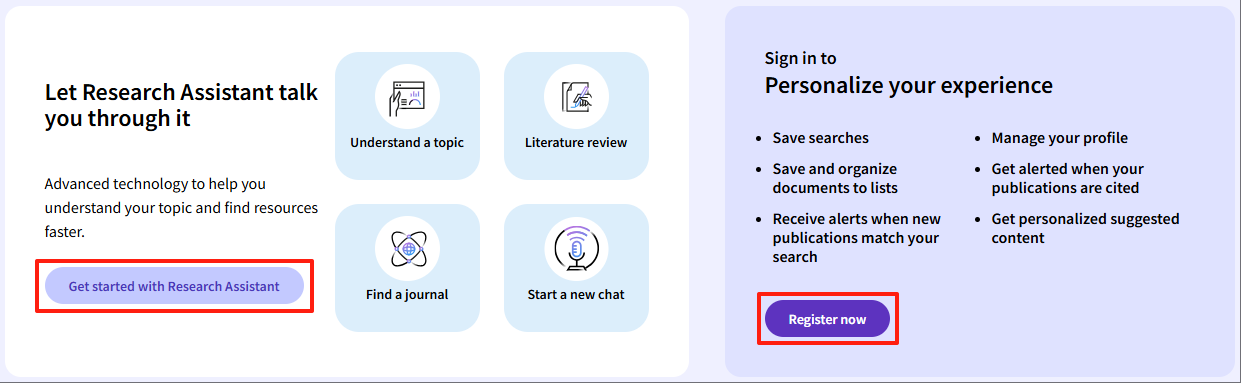Viewport: 1241px width, 383px height.
Task: Click the 'Advanced technology' description paragraph
Action: tap(182, 208)
